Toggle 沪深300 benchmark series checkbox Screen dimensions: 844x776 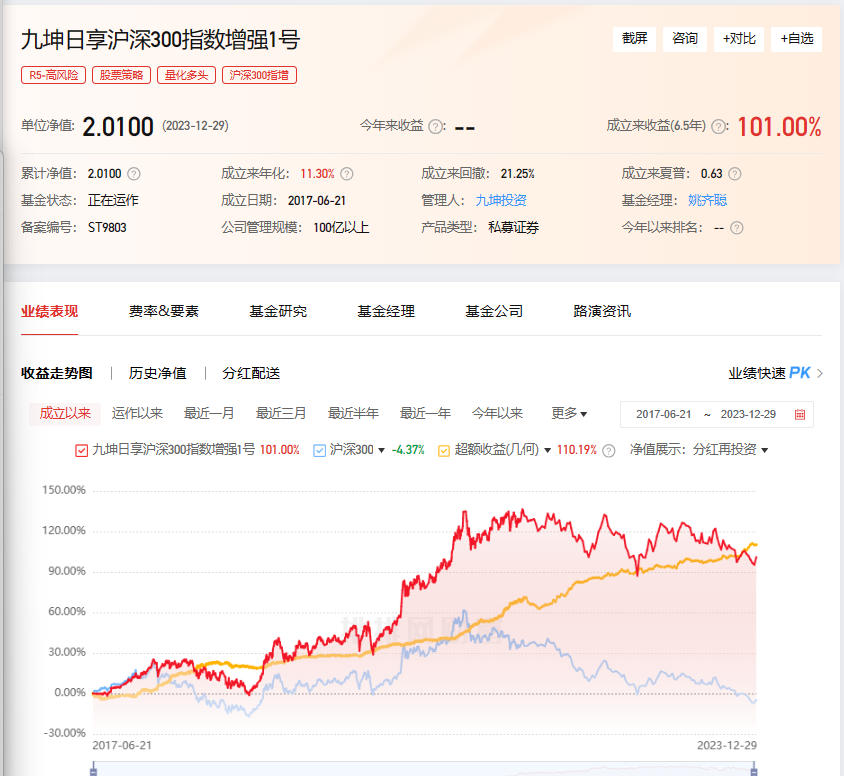(320, 450)
